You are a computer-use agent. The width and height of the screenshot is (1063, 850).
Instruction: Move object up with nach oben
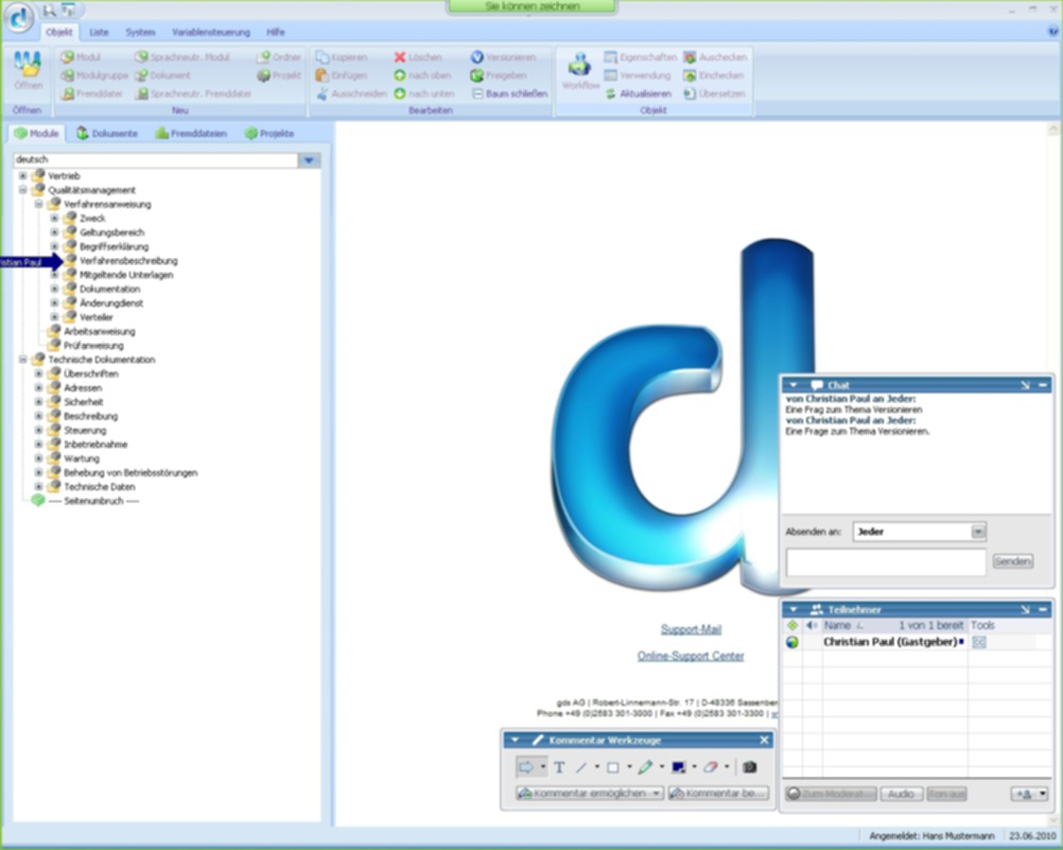click(x=422, y=75)
